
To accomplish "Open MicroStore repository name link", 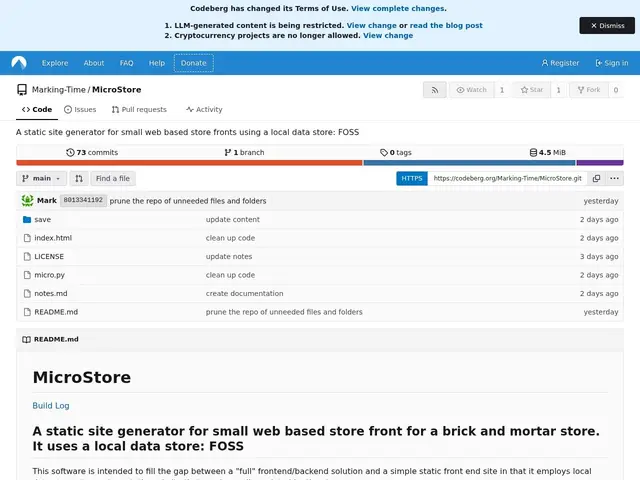I will pos(117,90).
